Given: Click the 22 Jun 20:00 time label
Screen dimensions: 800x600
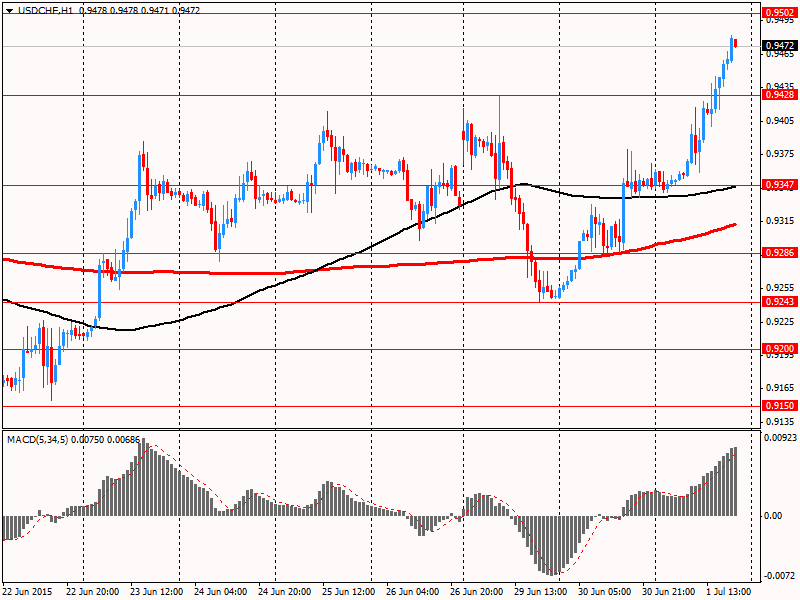Looking at the screenshot, I should 93,592.
